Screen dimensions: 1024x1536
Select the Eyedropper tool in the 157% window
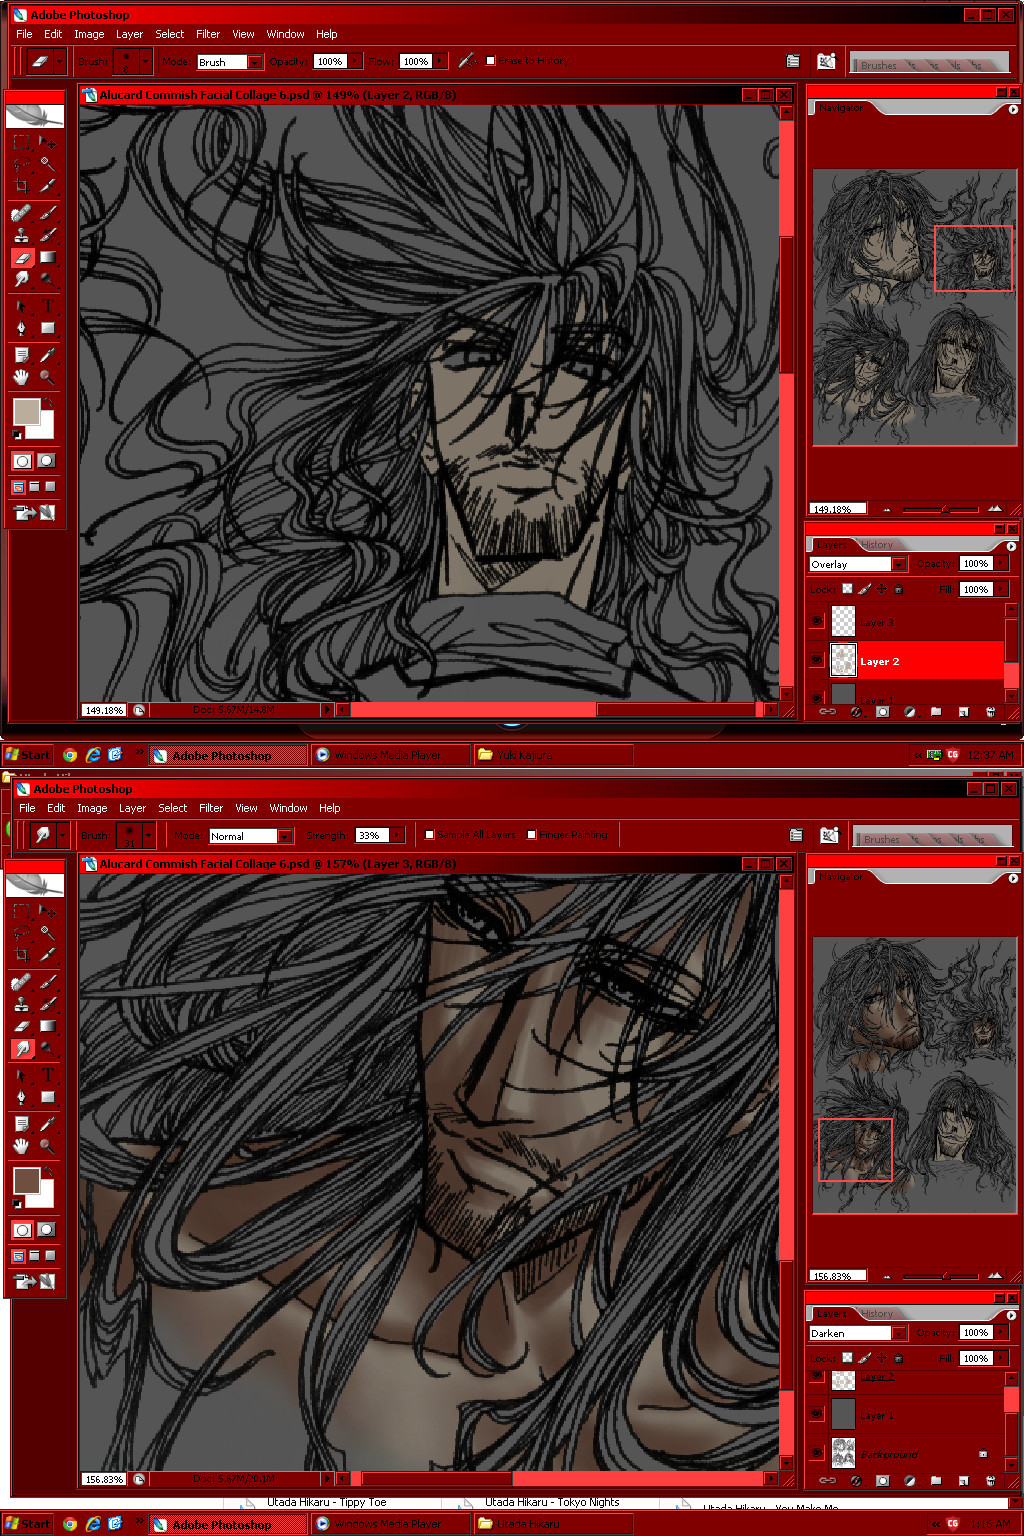point(47,1124)
